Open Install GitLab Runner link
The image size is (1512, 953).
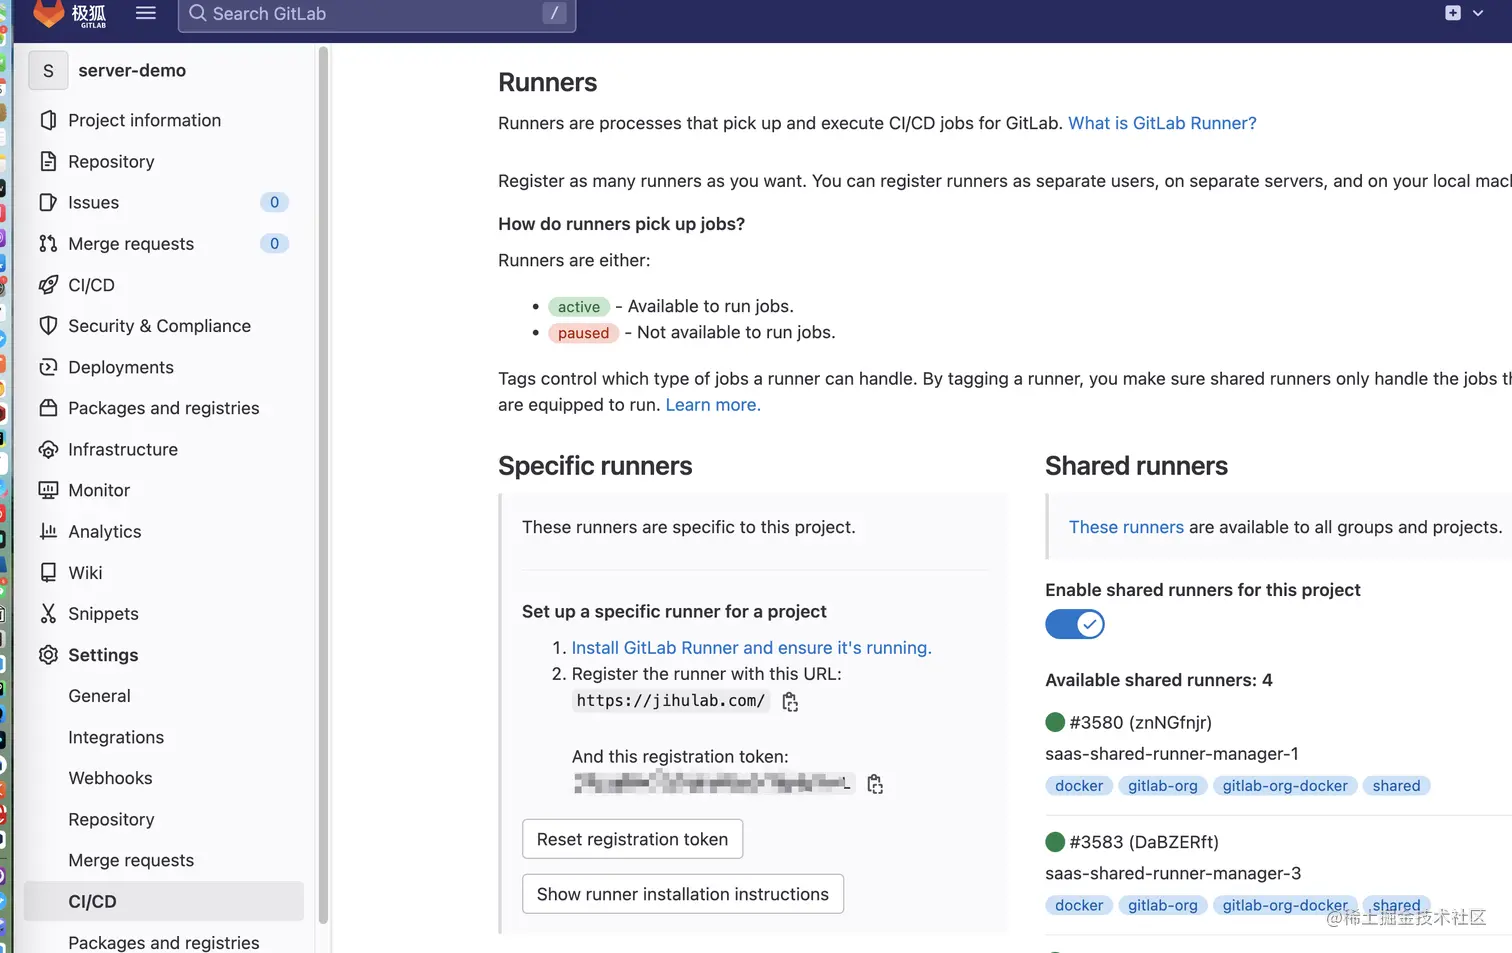[751, 648]
